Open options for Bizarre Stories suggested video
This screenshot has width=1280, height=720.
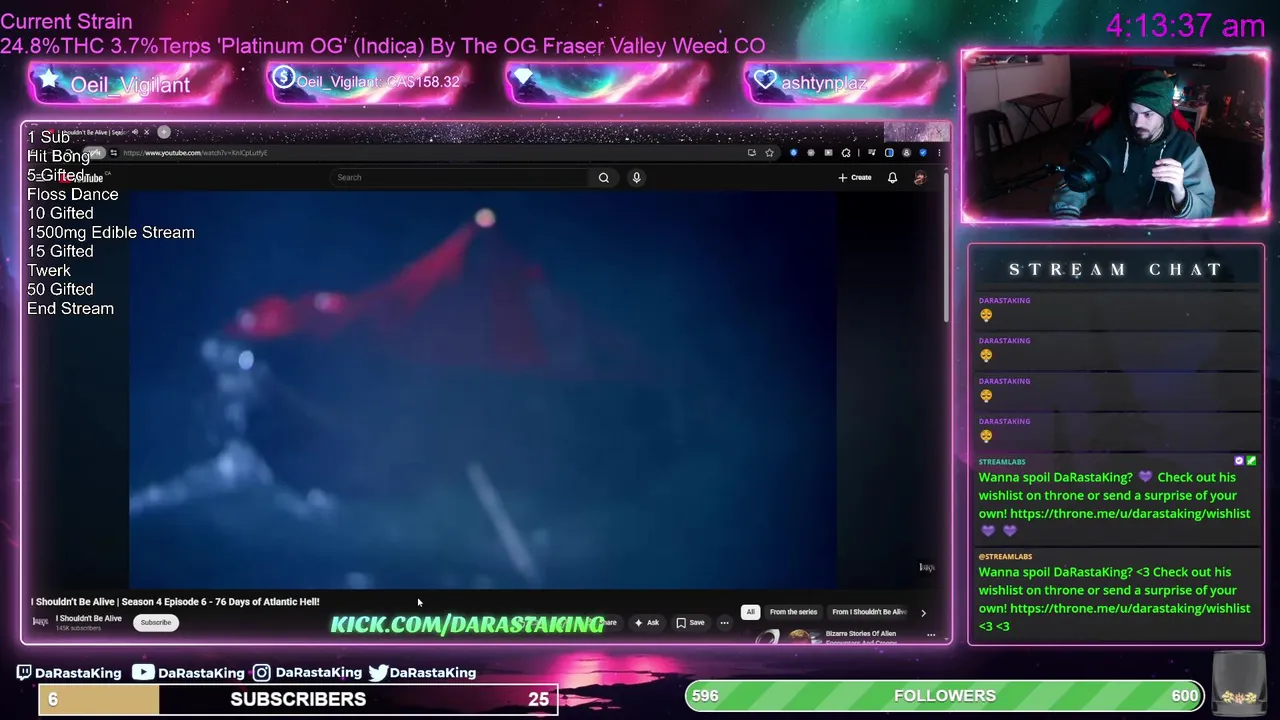coord(930,635)
